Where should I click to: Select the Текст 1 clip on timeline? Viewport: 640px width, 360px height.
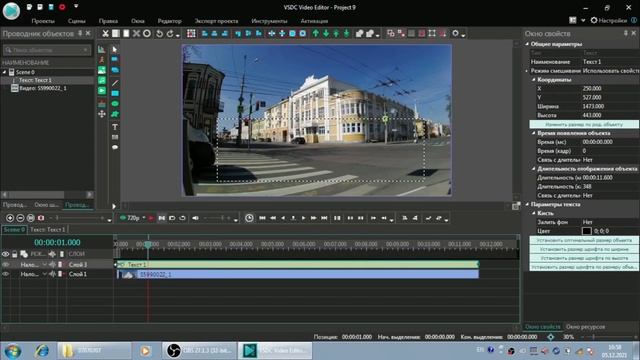point(298,264)
